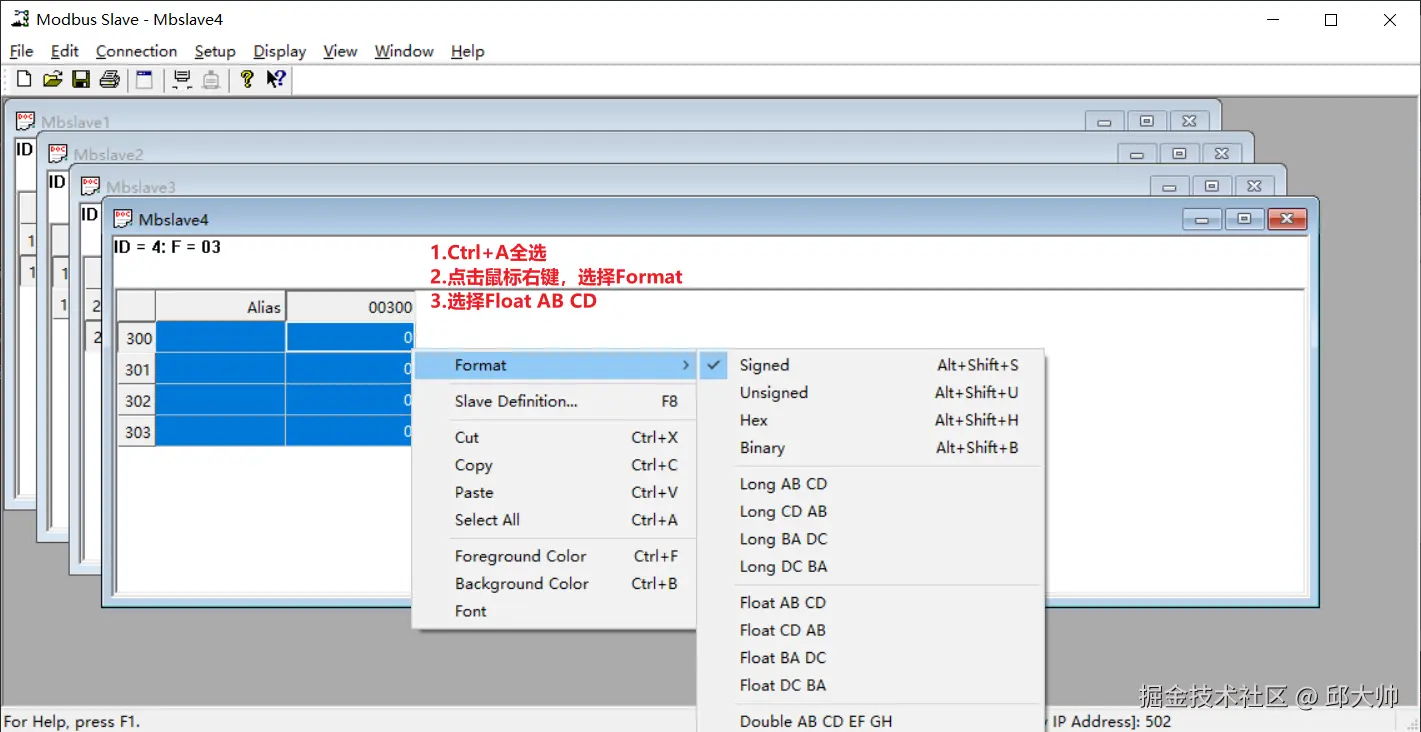Maximize the main Modbus Slave window
The width and height of the screenshot is (1421, 732).
point(1331,20)
